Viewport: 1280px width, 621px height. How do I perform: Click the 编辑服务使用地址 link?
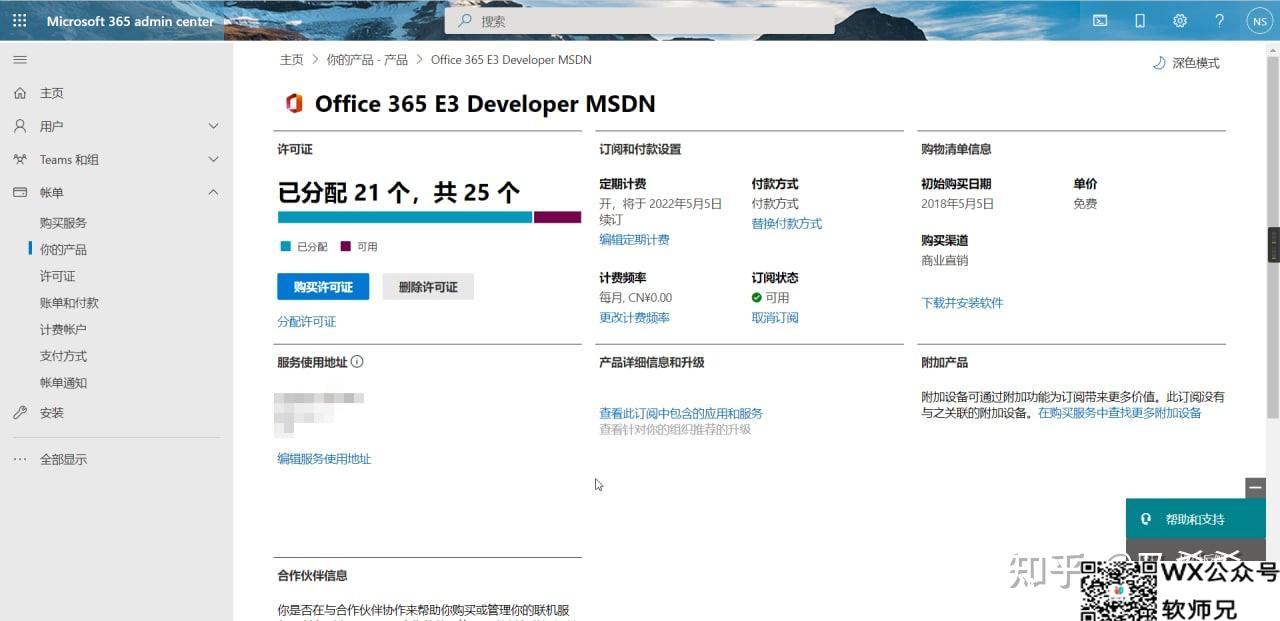[324, 459]
